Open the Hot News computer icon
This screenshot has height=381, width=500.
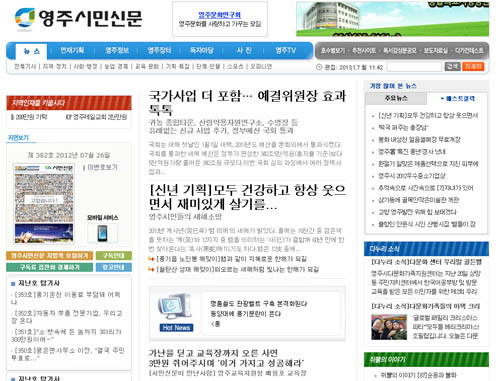pyautogui.click(x=176, y=312)
